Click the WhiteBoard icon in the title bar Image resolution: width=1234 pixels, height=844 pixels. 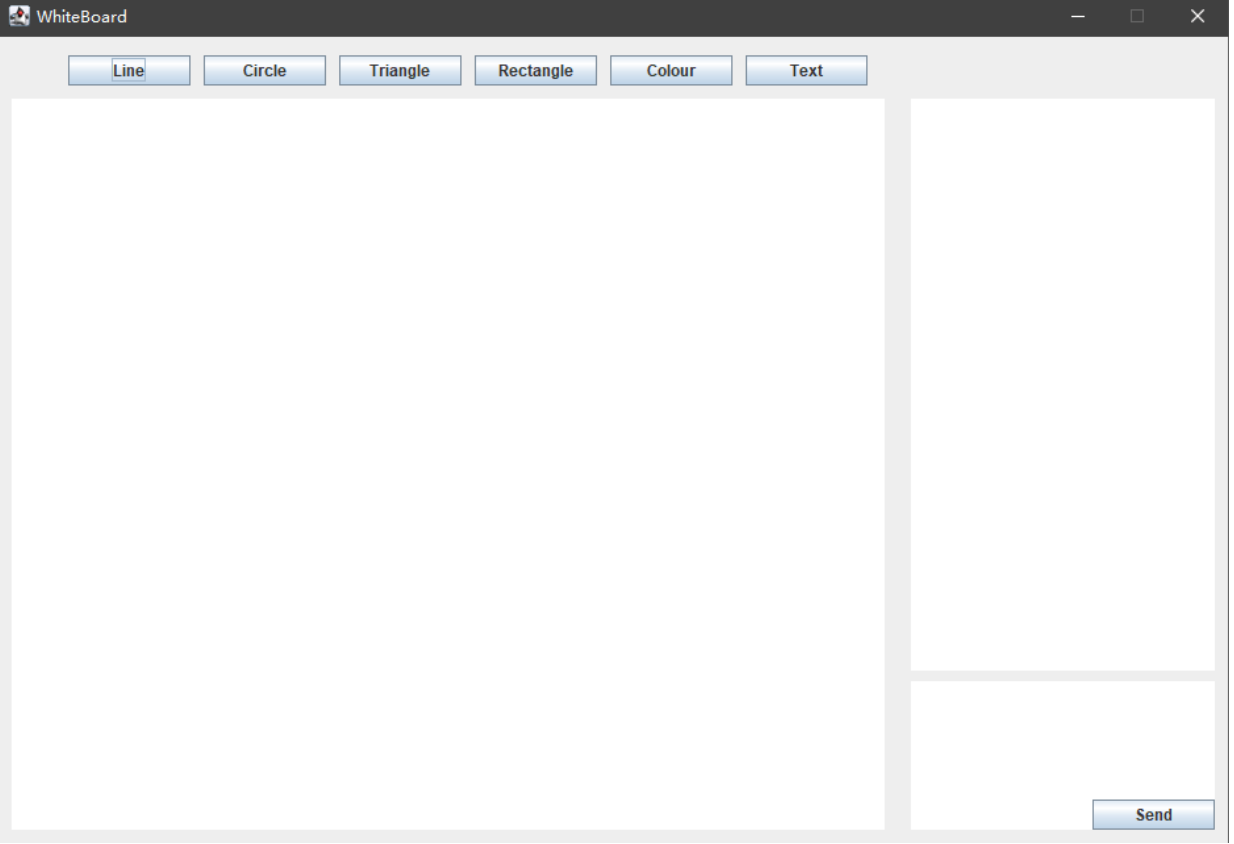coord(15,14)
